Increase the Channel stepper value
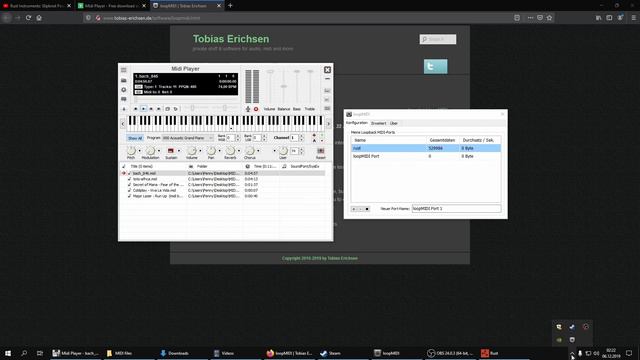Screen dimensions: 640x360 pos(302,136)
